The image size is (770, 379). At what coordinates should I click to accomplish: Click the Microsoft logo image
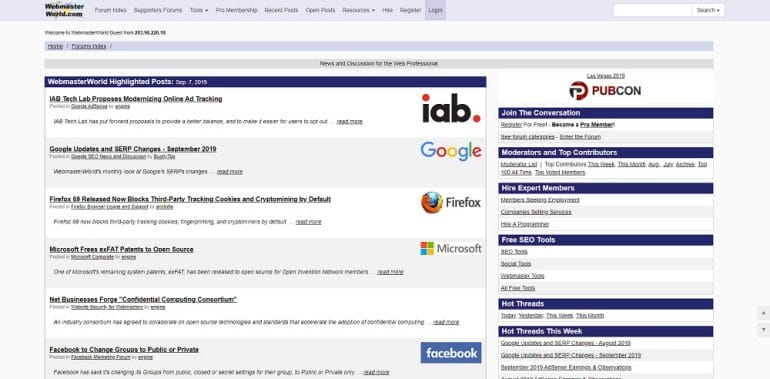click(x=451, y=248)
